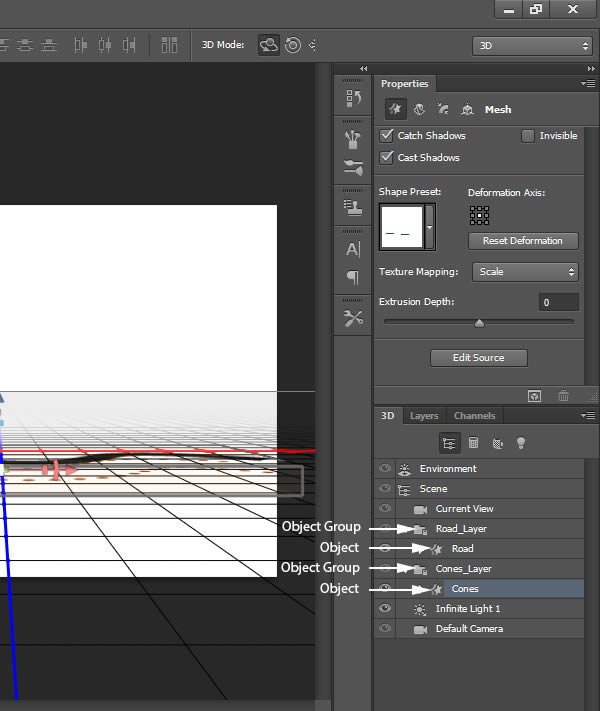Screen dimensions: 600x711
Task: Toggle visibility of Scene
Action: point(385,488)
